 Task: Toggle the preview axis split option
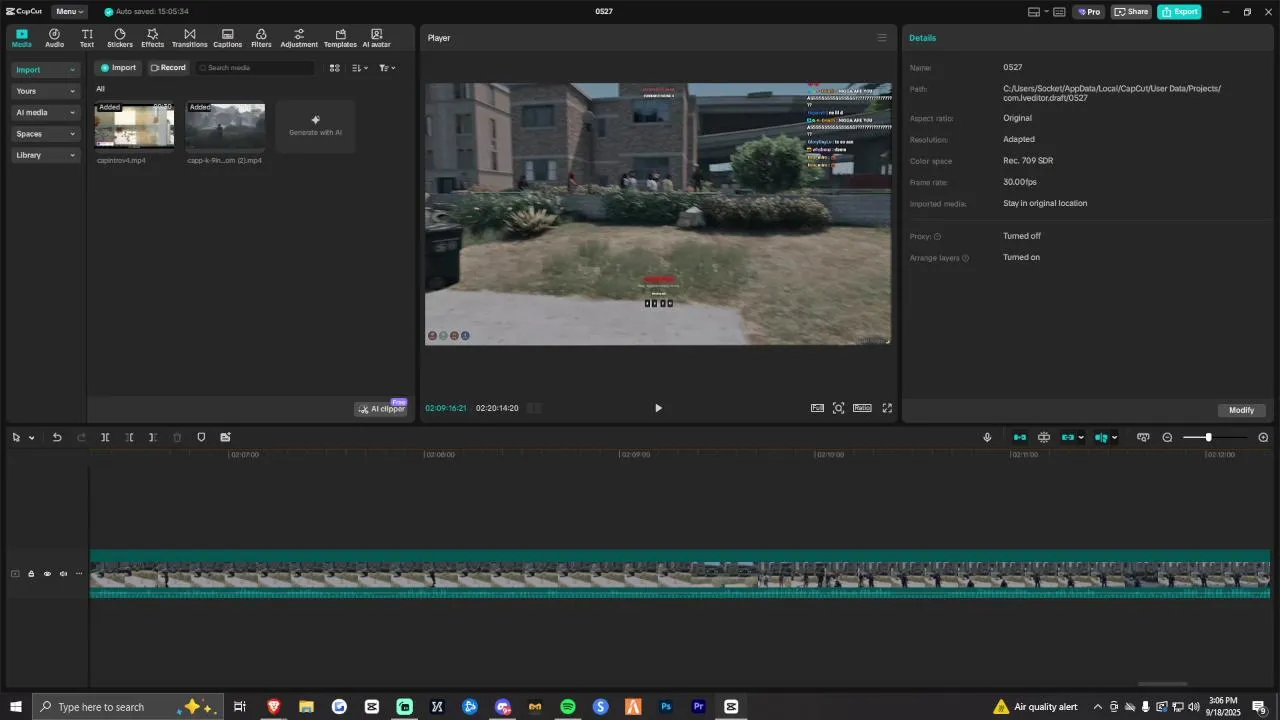(x=1101, y=438)
